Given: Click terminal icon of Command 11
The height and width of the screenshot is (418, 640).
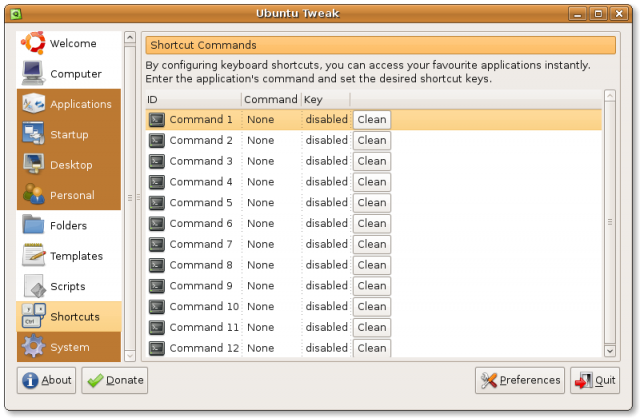Looking at the screenshot, I should pos(157,328).
